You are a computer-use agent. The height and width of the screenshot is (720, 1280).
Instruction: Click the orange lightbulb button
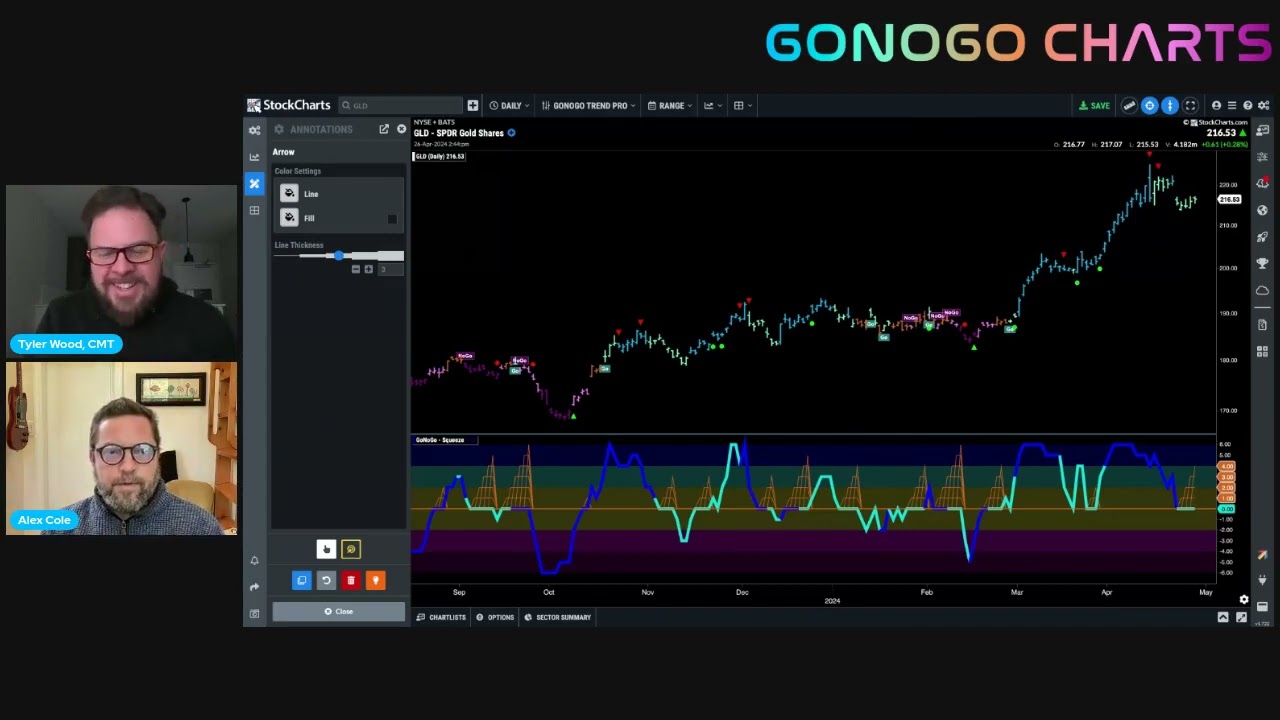pos(375,580)
